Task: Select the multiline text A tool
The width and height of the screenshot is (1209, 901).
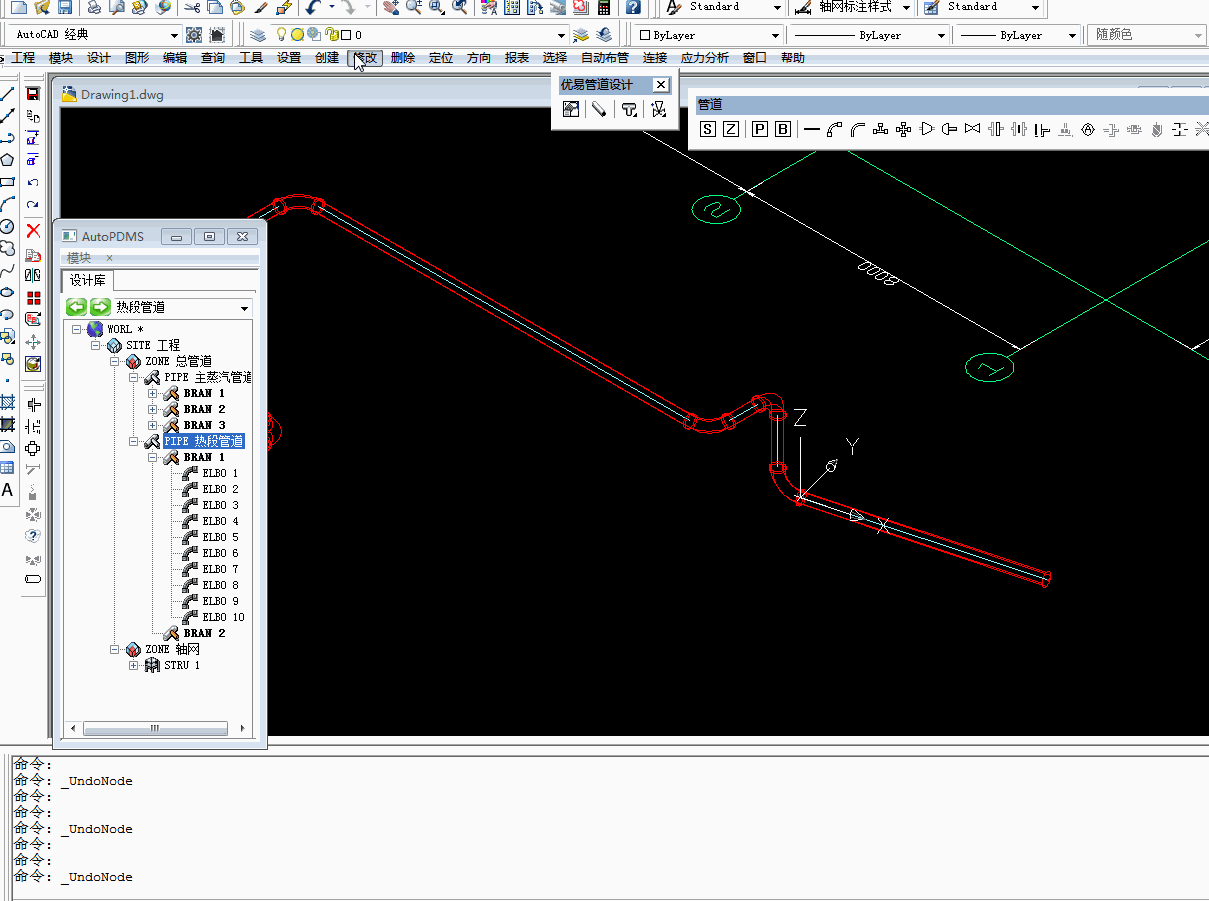Action: click(7, 490)
